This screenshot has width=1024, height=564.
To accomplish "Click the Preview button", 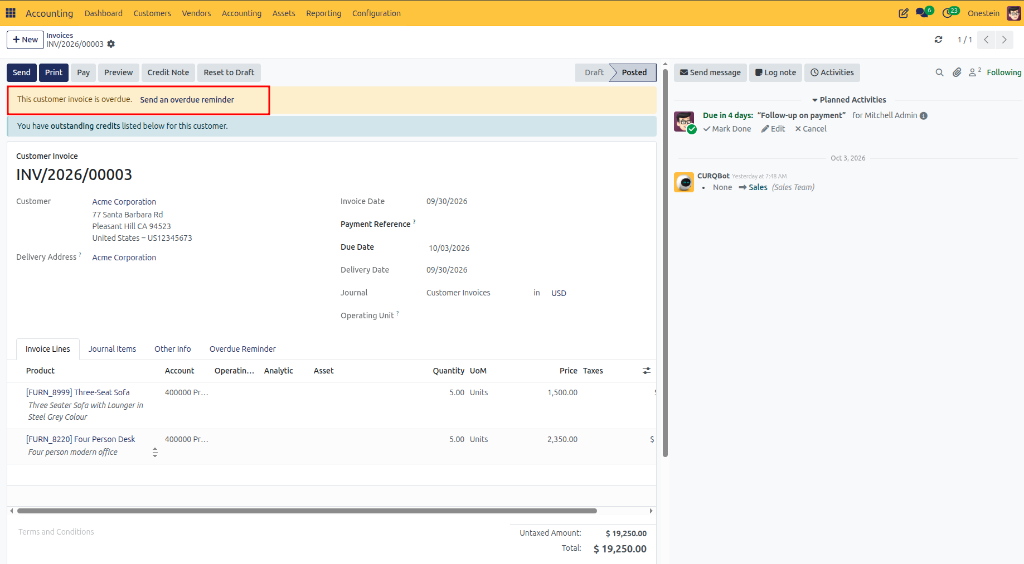I will (118, 72).
